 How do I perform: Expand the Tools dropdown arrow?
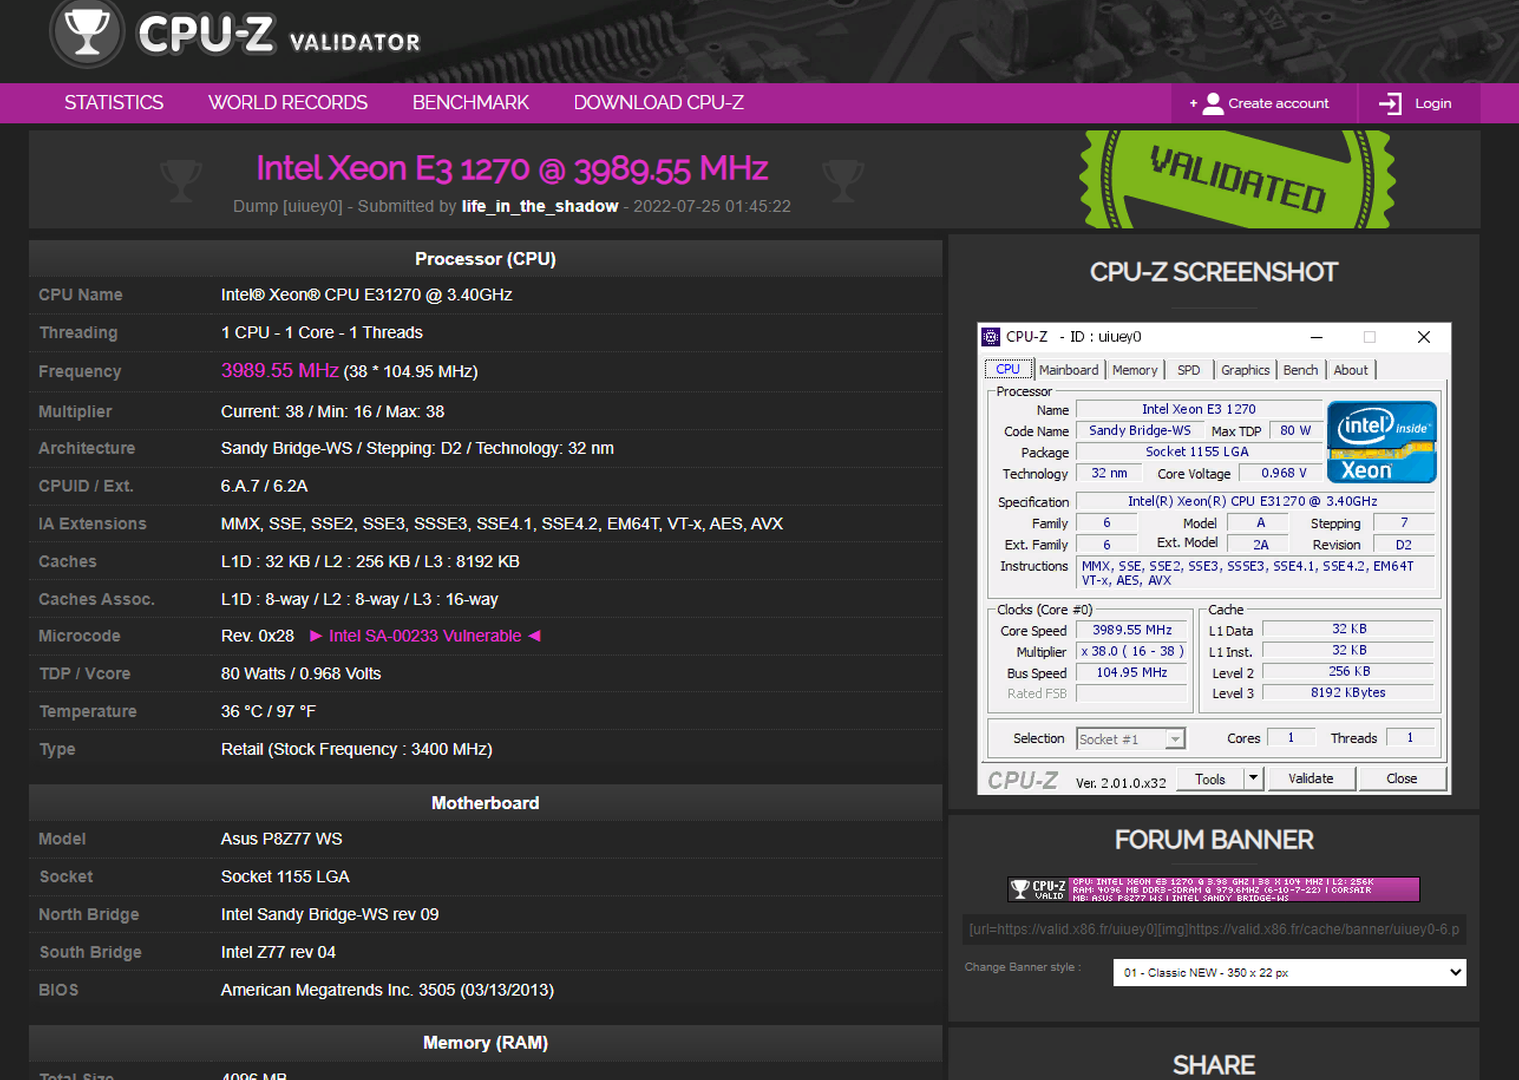point(1253,778)
